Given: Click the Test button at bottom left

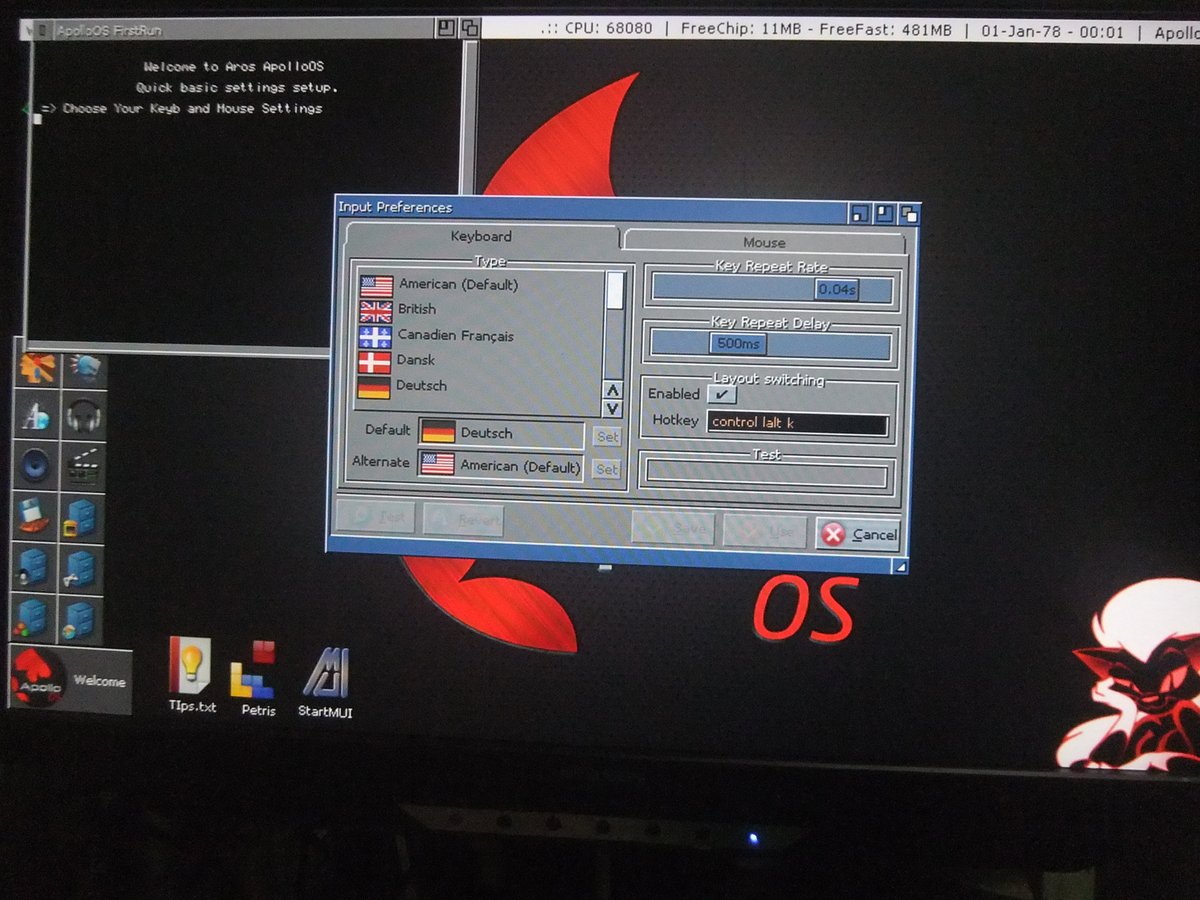Looking at the screenshot, I should [x=376, y=517].
